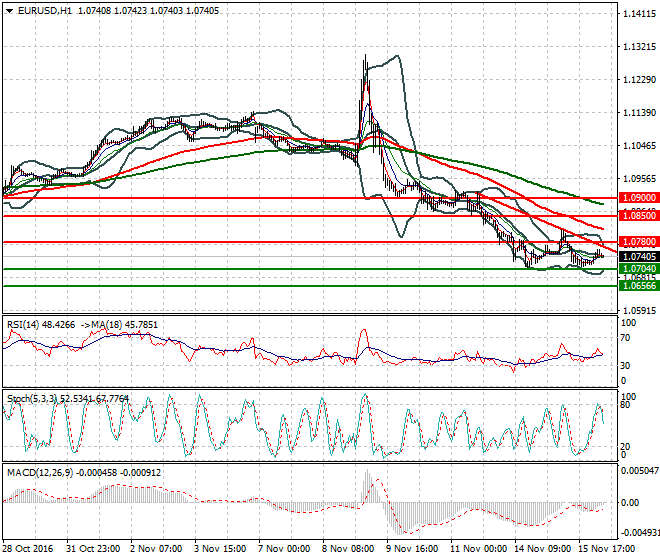Click the MACD scale value -0.004931
660x560 pixels.
point(639,533)
